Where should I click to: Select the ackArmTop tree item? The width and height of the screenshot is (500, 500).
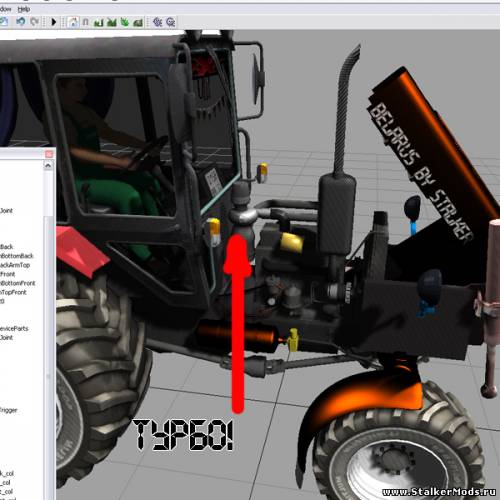coord(15,265)
